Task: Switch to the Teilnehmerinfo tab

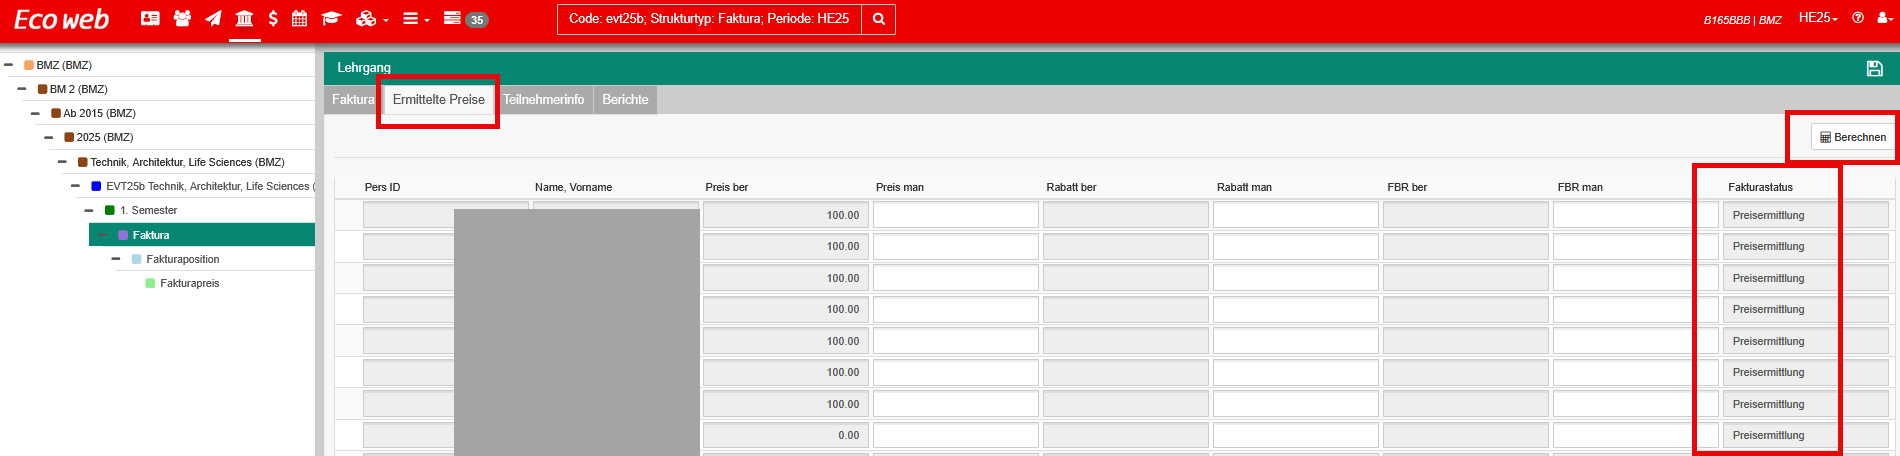Action: pos(543,99)
